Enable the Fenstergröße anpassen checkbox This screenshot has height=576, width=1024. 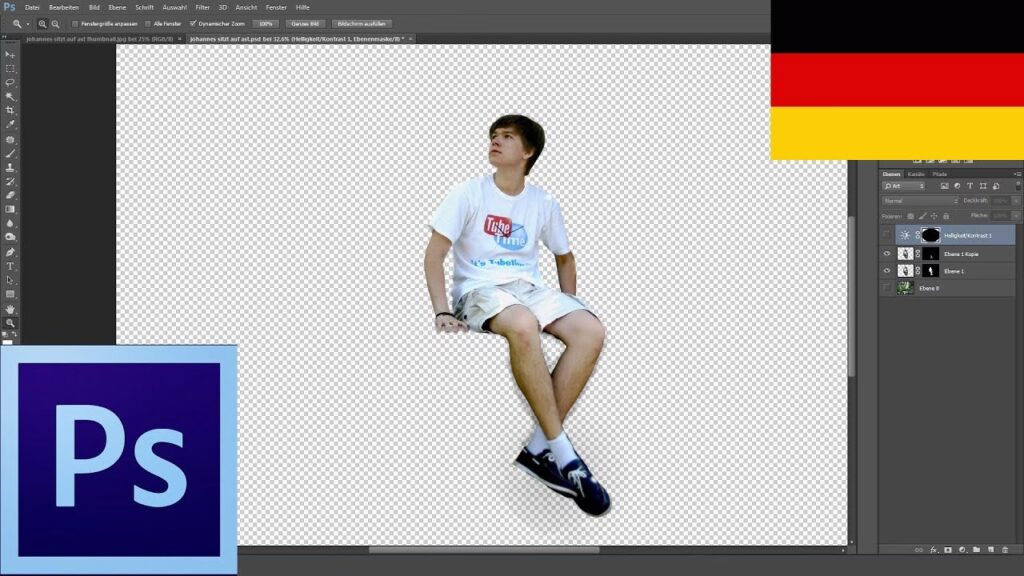(x=75, y=23)
